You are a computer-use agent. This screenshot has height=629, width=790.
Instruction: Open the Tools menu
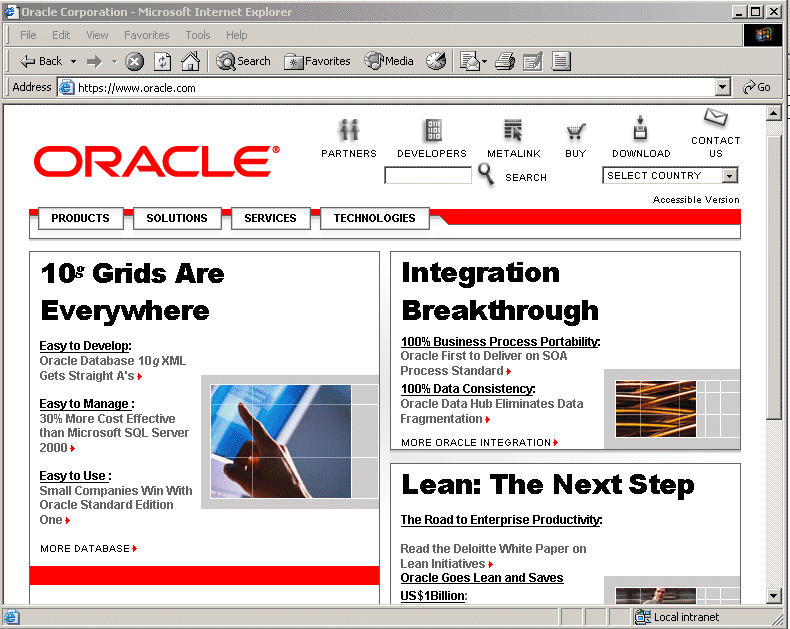pos(198,35)
